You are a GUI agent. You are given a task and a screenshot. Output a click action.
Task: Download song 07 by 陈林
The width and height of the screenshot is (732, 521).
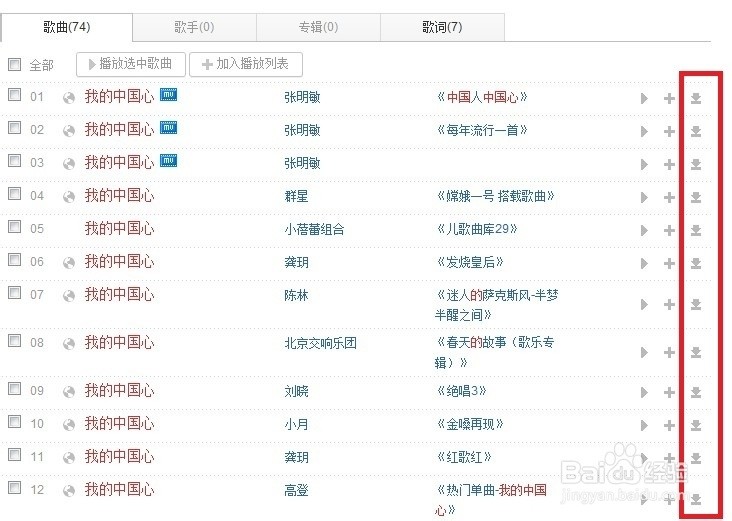[696, 304]
